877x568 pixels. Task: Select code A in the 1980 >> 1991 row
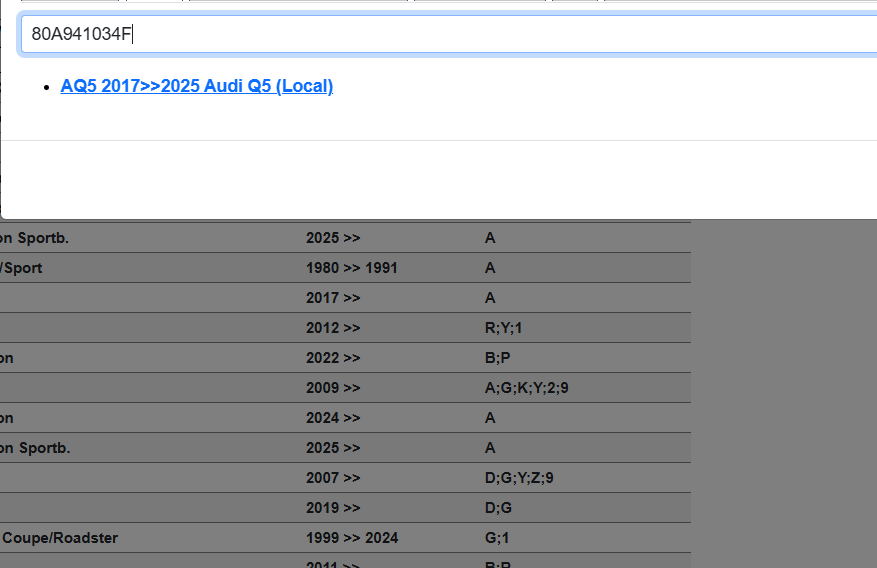(x=490, y=268)
